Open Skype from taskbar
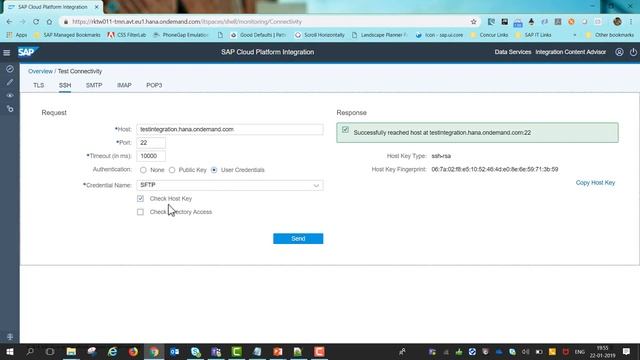640x360 pixels. (x=196, y=352)
